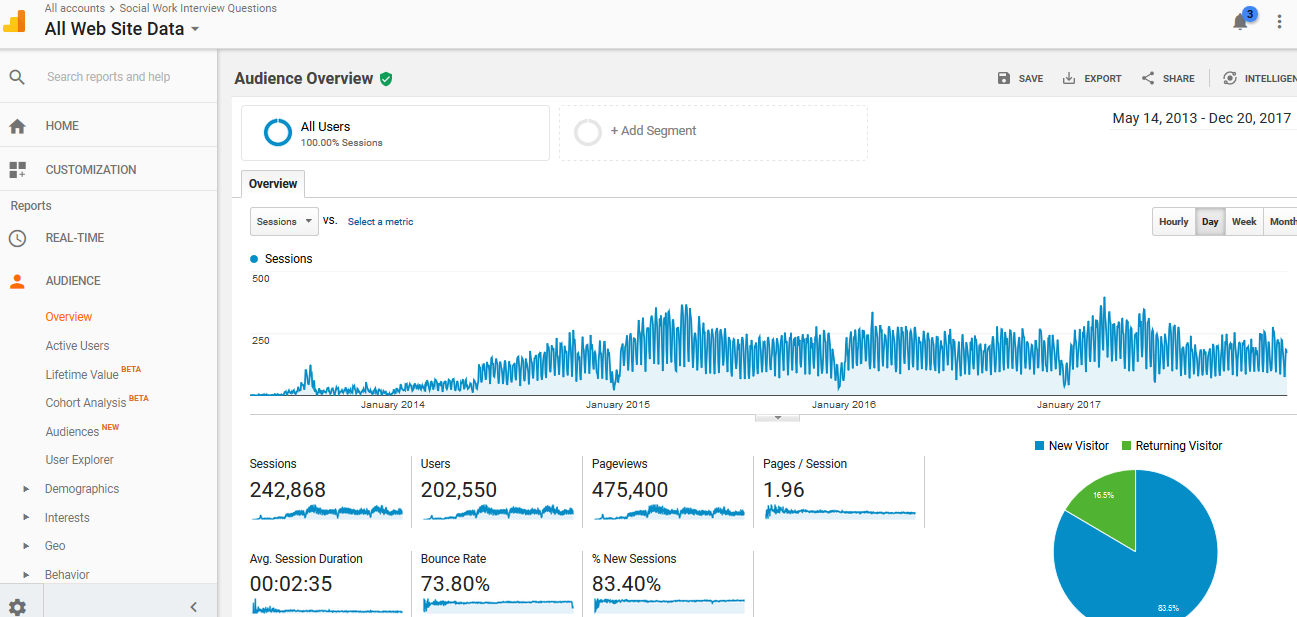Screen dimensions: 1297x617
Task: Click the EXPORT button label
Action: (1103, 78)
